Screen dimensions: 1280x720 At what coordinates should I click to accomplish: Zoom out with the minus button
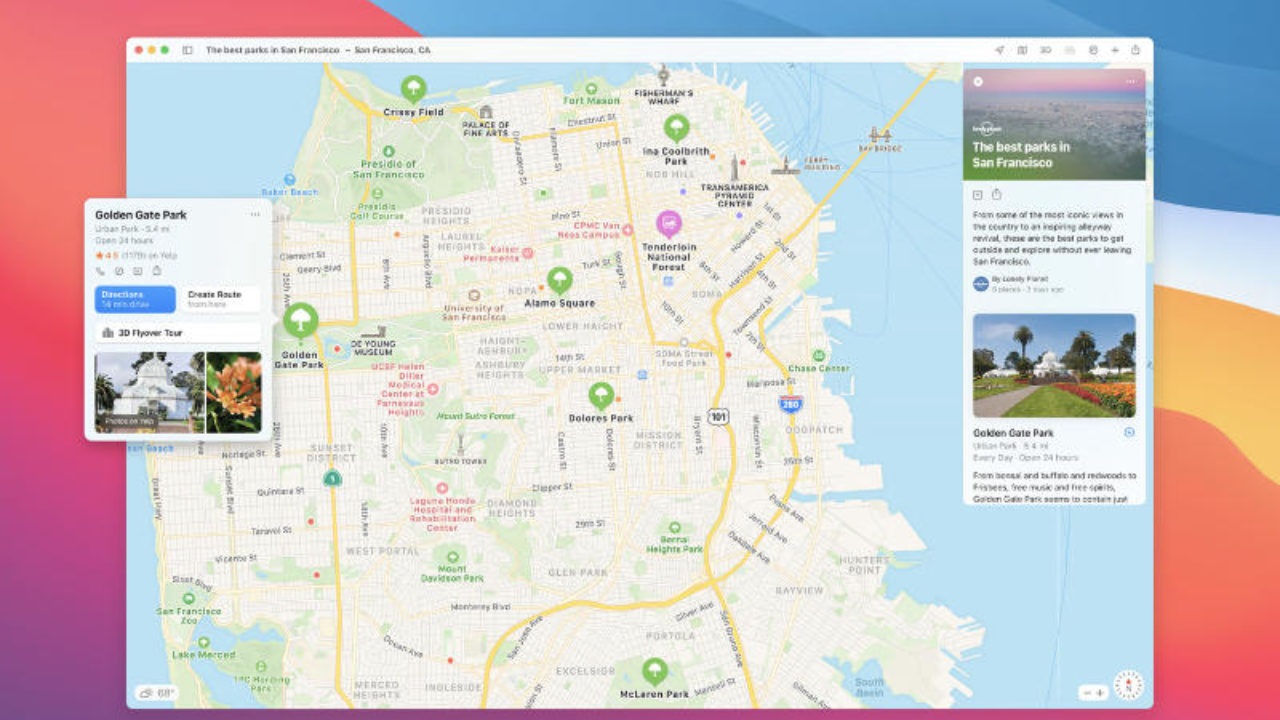[1087, 692]
